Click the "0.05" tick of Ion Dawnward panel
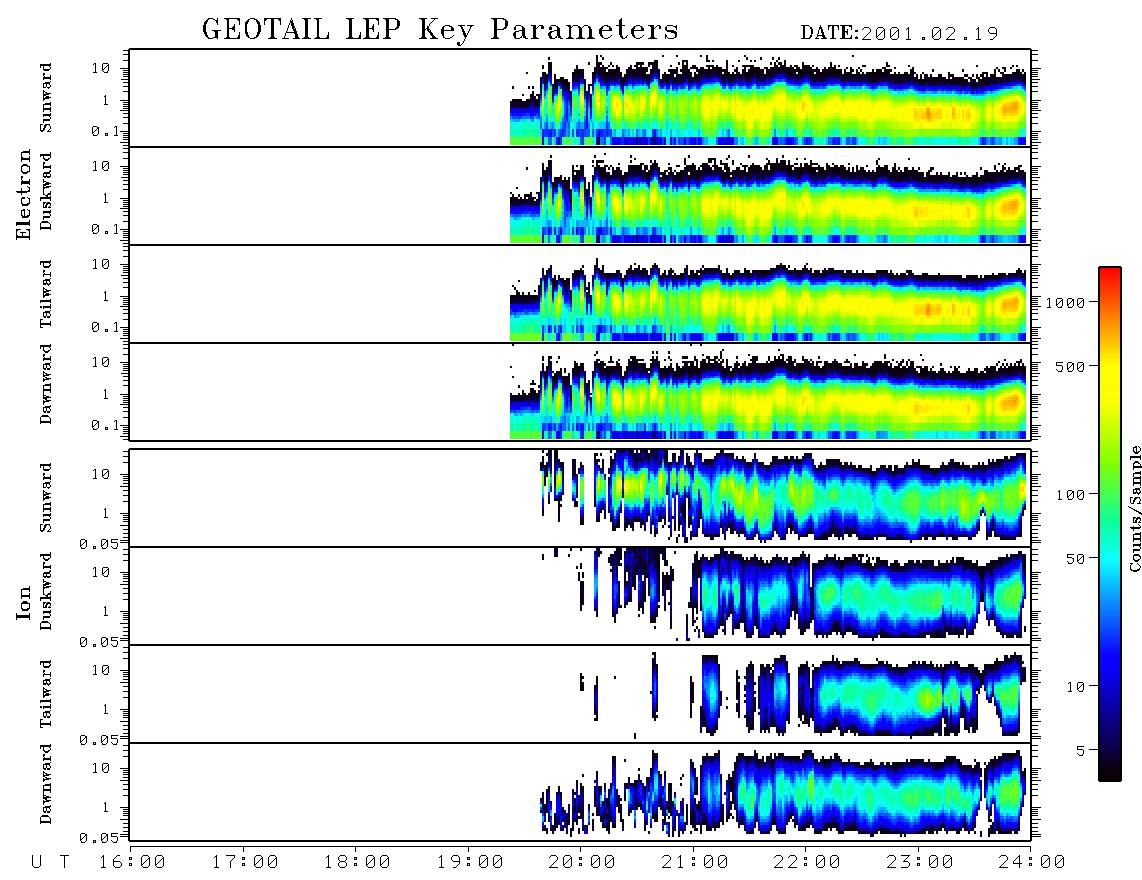 (99, 838)
